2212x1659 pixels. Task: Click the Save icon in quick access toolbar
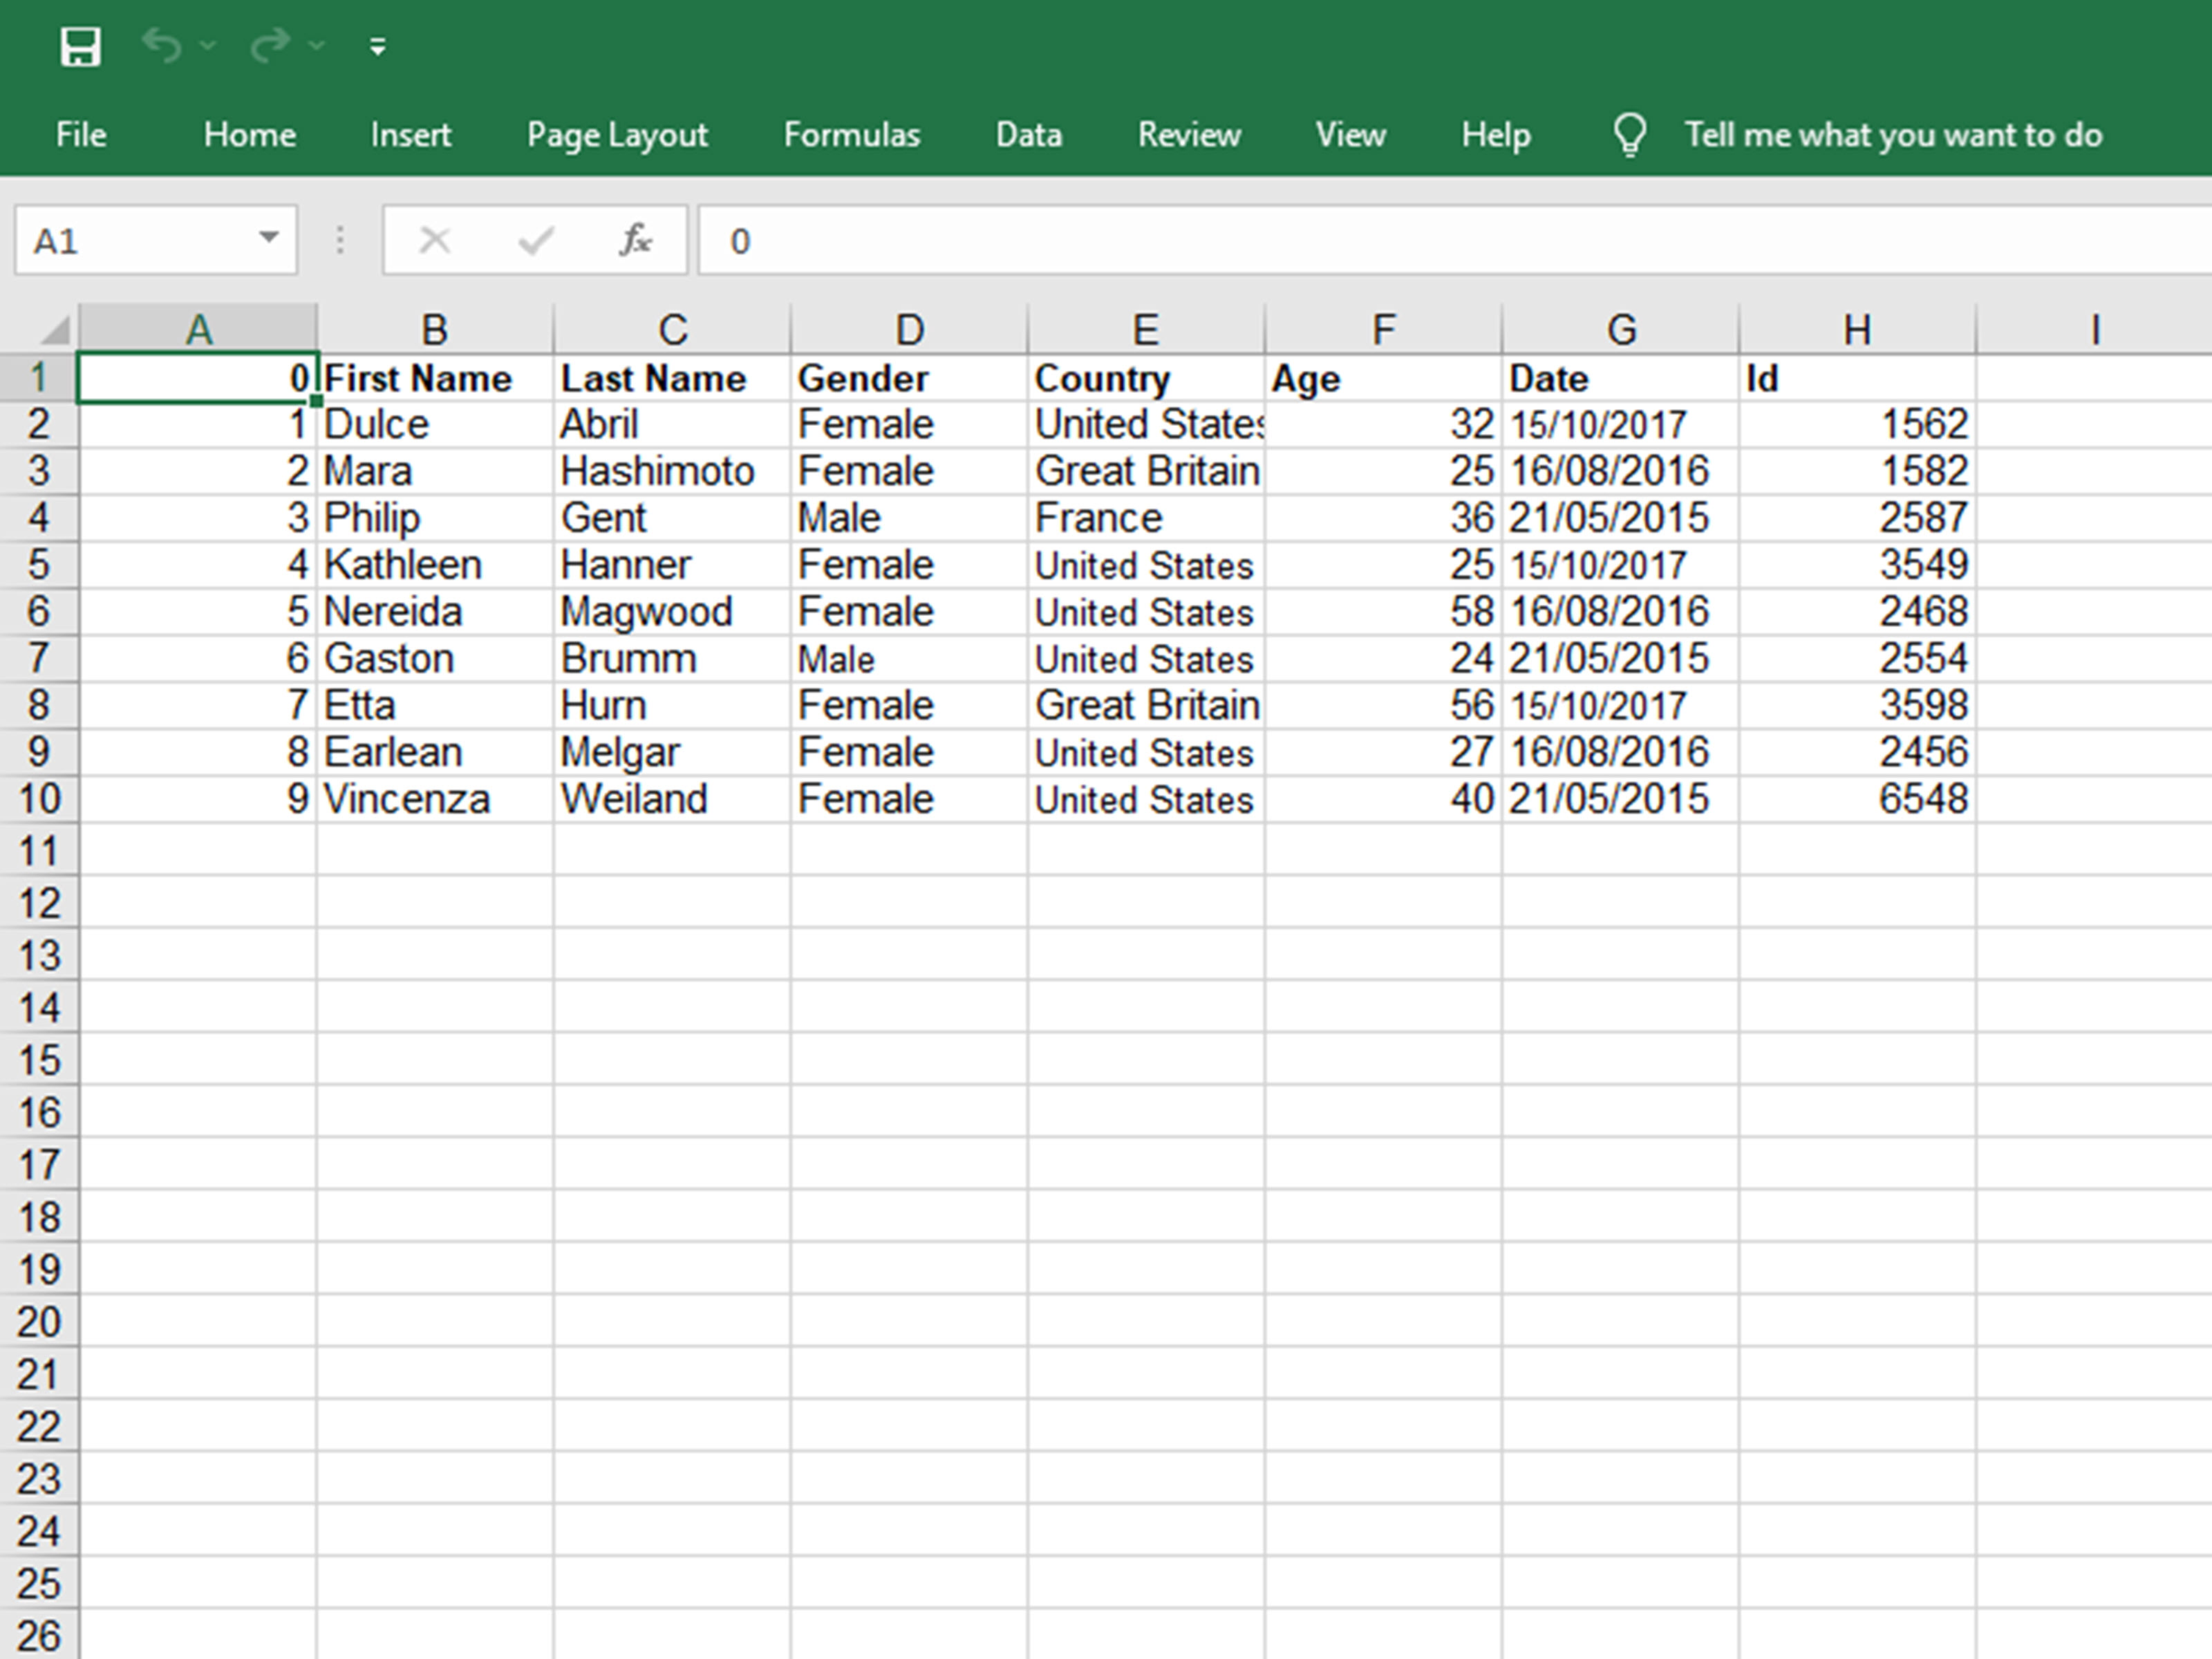pyautogui.click(x=80, y=47)
